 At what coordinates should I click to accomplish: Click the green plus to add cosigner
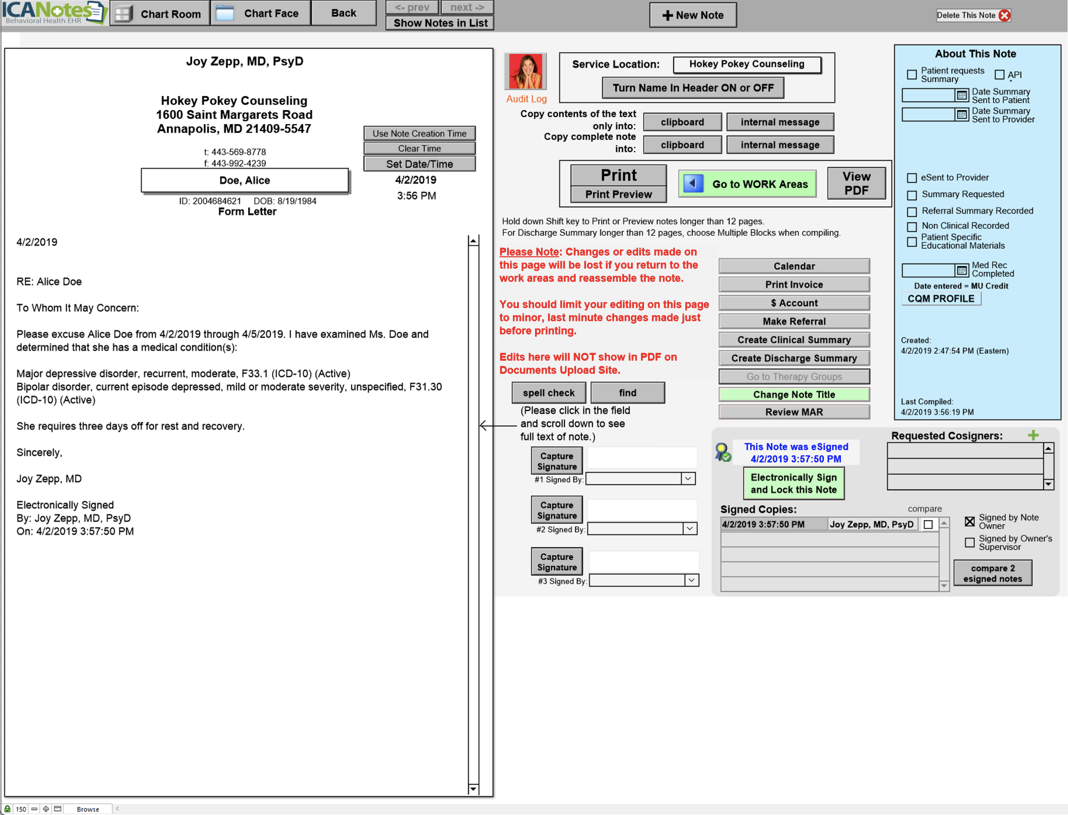[x=1033, y=435]
